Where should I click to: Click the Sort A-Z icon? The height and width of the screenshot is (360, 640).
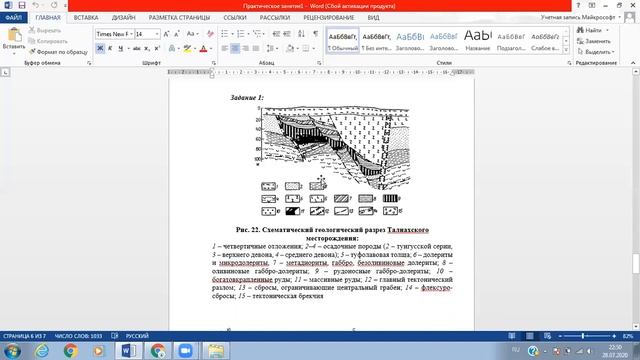click(x=301, y=34)
